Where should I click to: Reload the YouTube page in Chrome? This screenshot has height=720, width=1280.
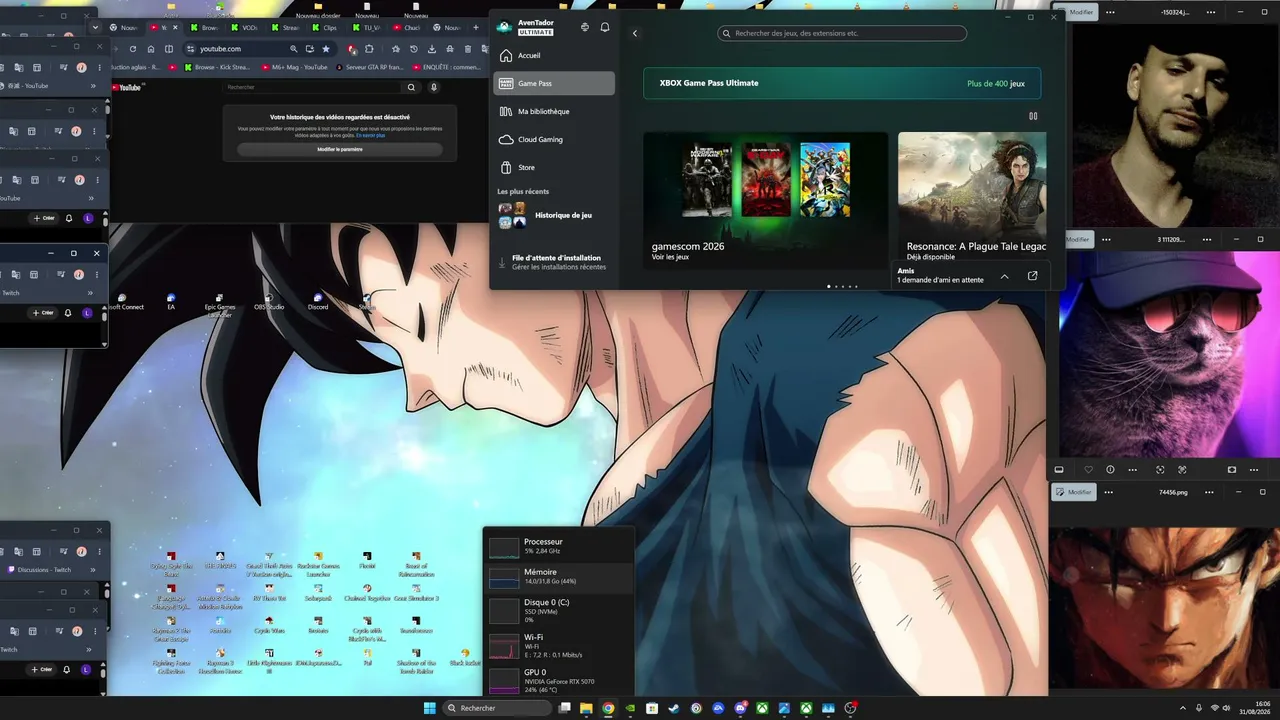[x=132, y=49]
